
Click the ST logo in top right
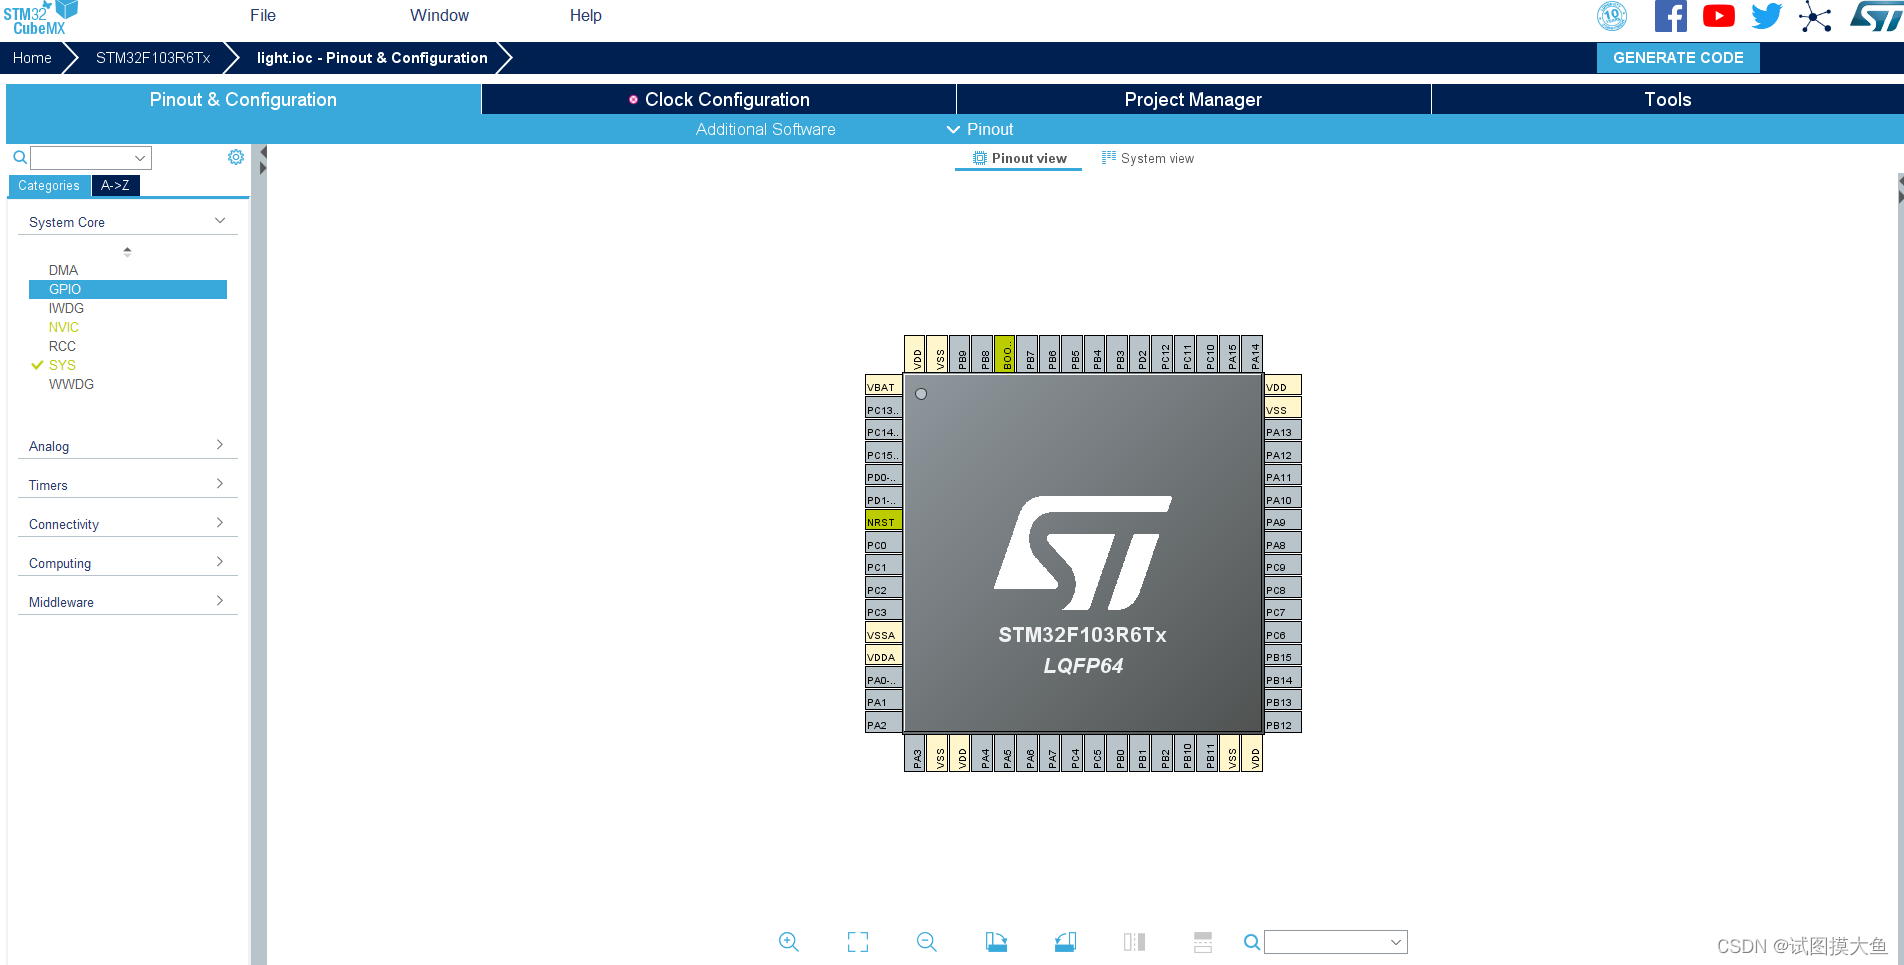coord(1875,16)
